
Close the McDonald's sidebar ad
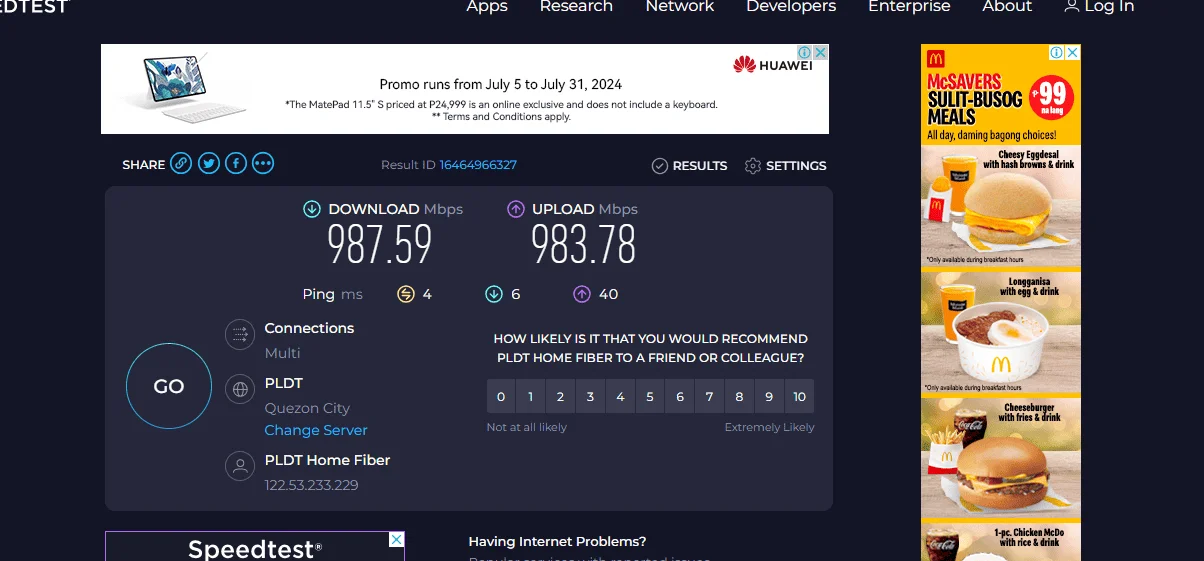point(1072,52)
